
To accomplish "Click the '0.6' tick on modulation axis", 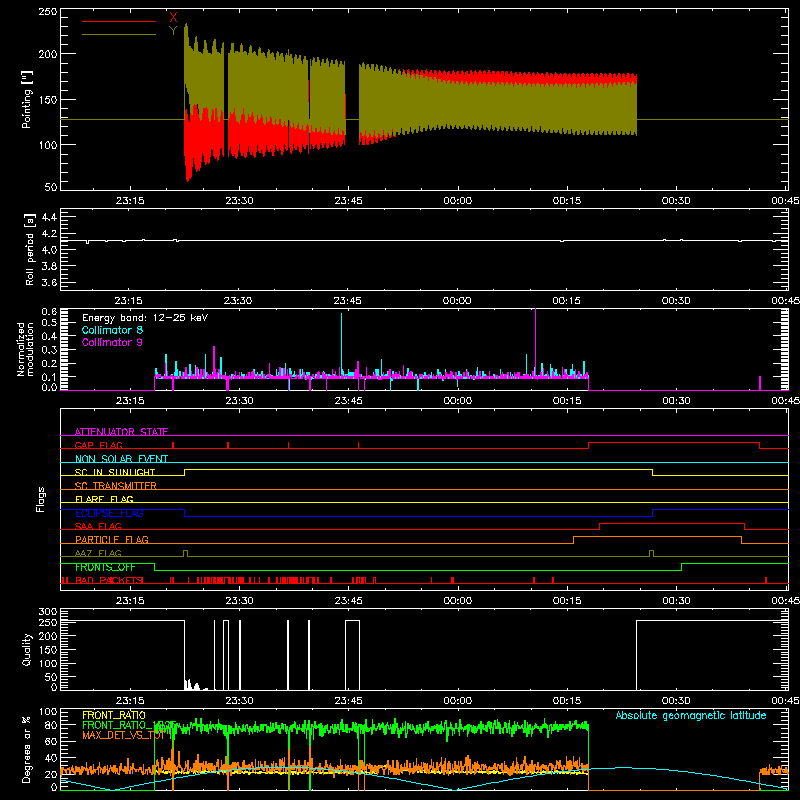I will pos(49,311).
